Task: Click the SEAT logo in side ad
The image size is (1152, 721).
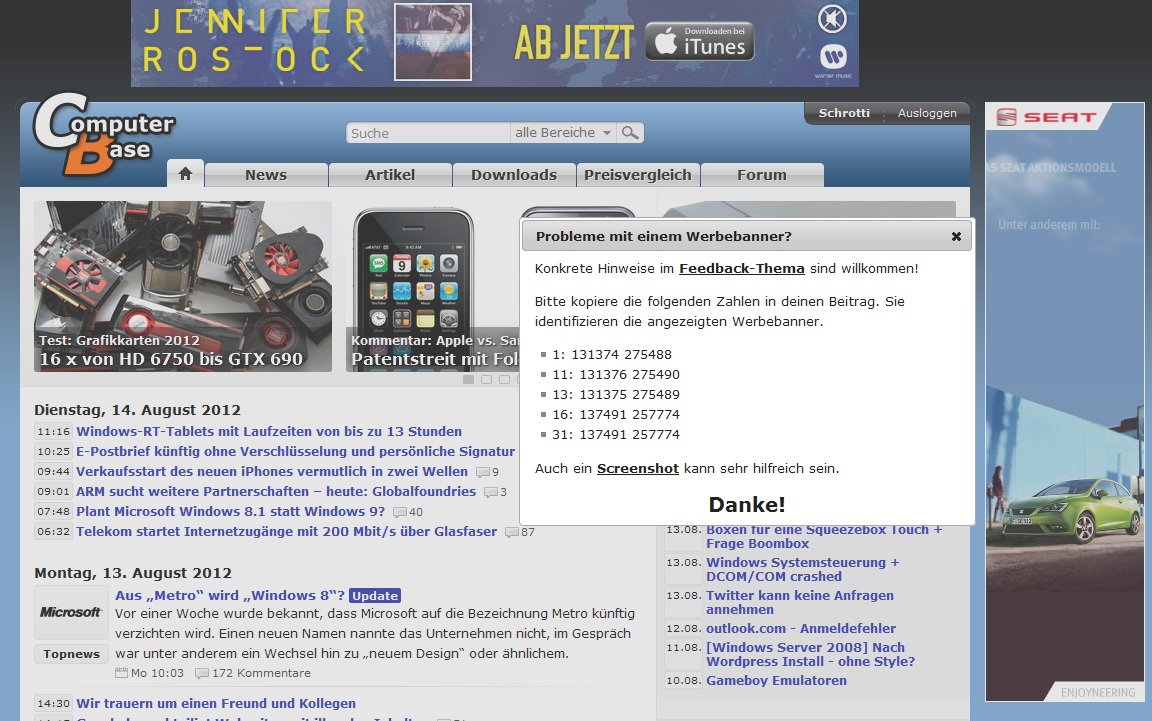Action: [1047, 117]
